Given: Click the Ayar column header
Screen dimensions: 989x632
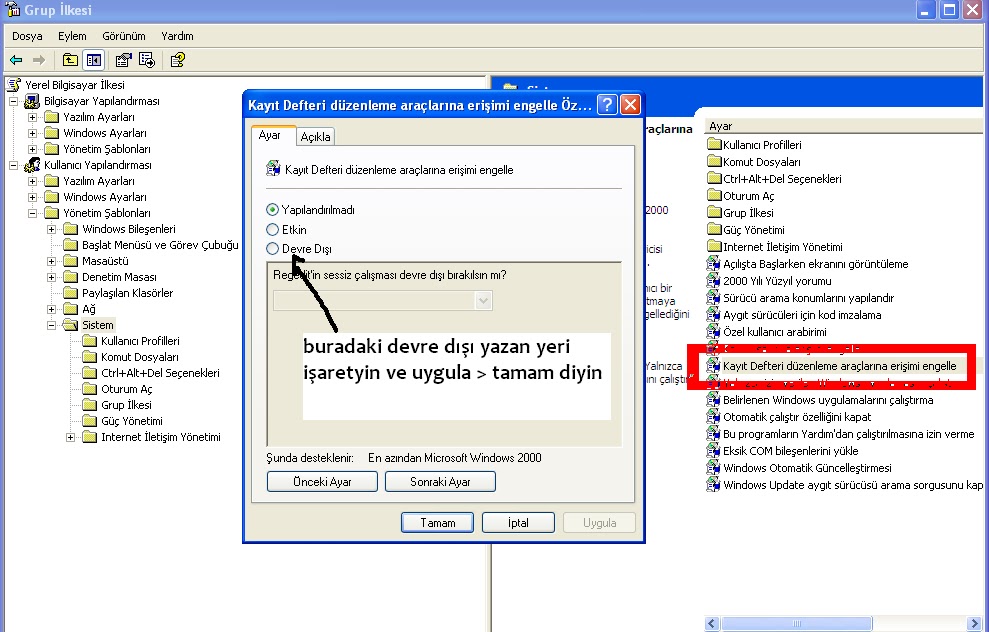Looking at the screenshot, I should 844,126.
